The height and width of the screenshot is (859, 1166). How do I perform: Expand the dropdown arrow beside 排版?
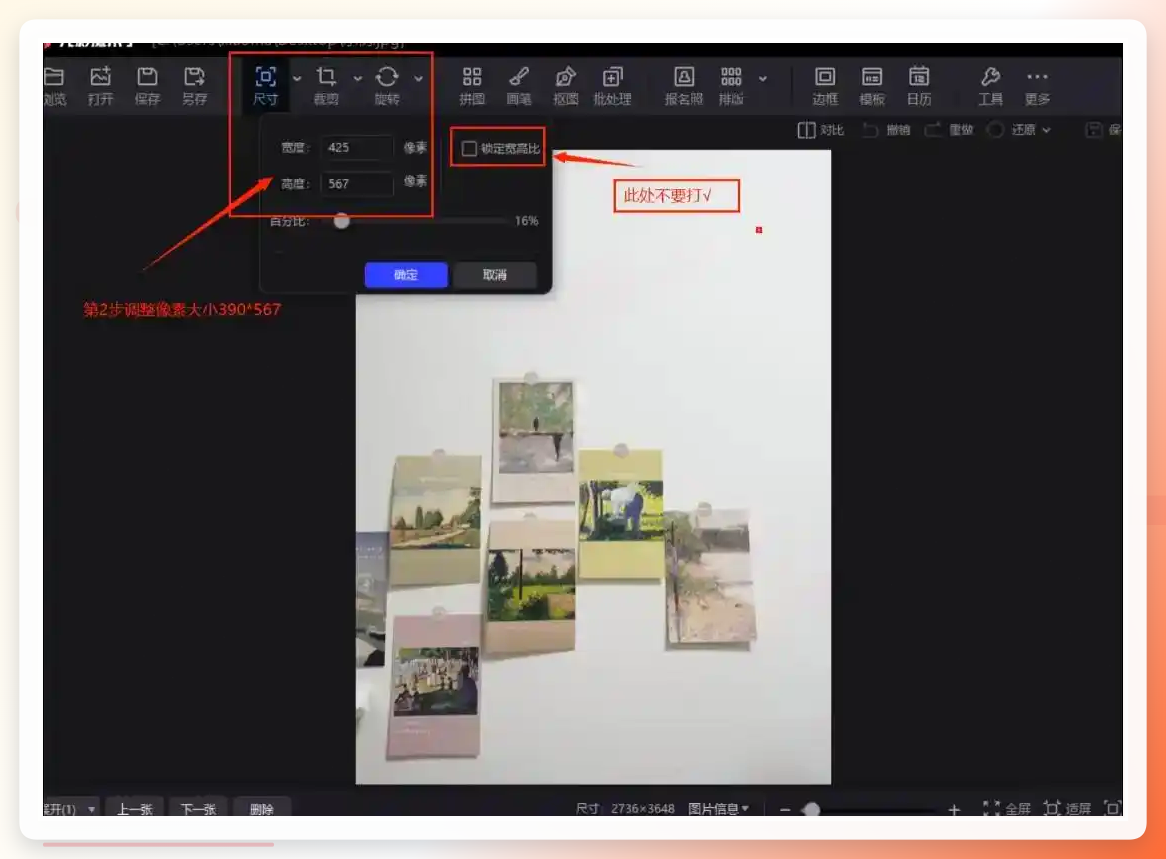point(763,78)
